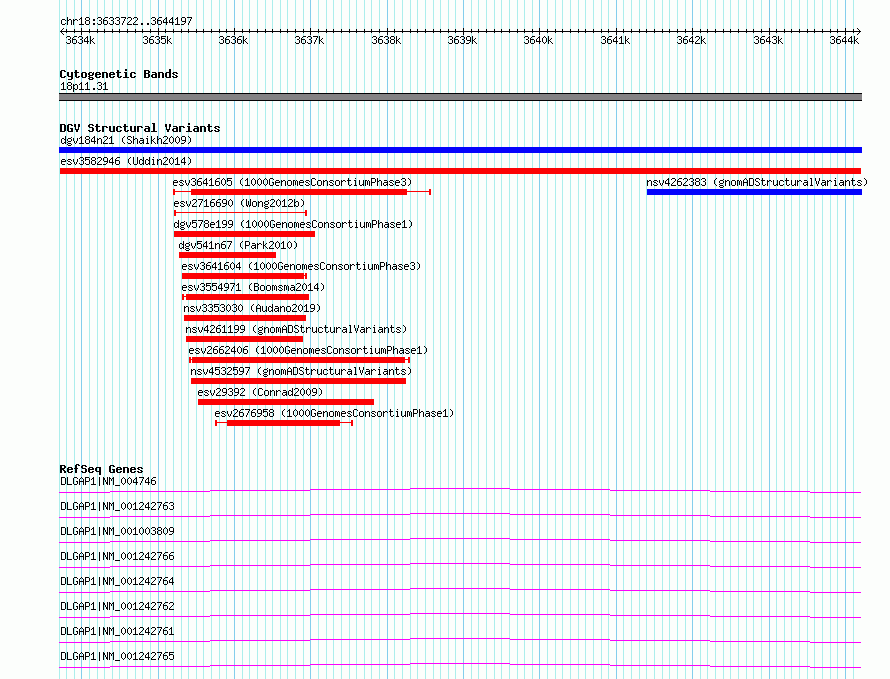
Task: Click the esv3641605 (1000GenomesConsortiumPhase3) label
Action: pyautogui.click(x=292, y=182)
